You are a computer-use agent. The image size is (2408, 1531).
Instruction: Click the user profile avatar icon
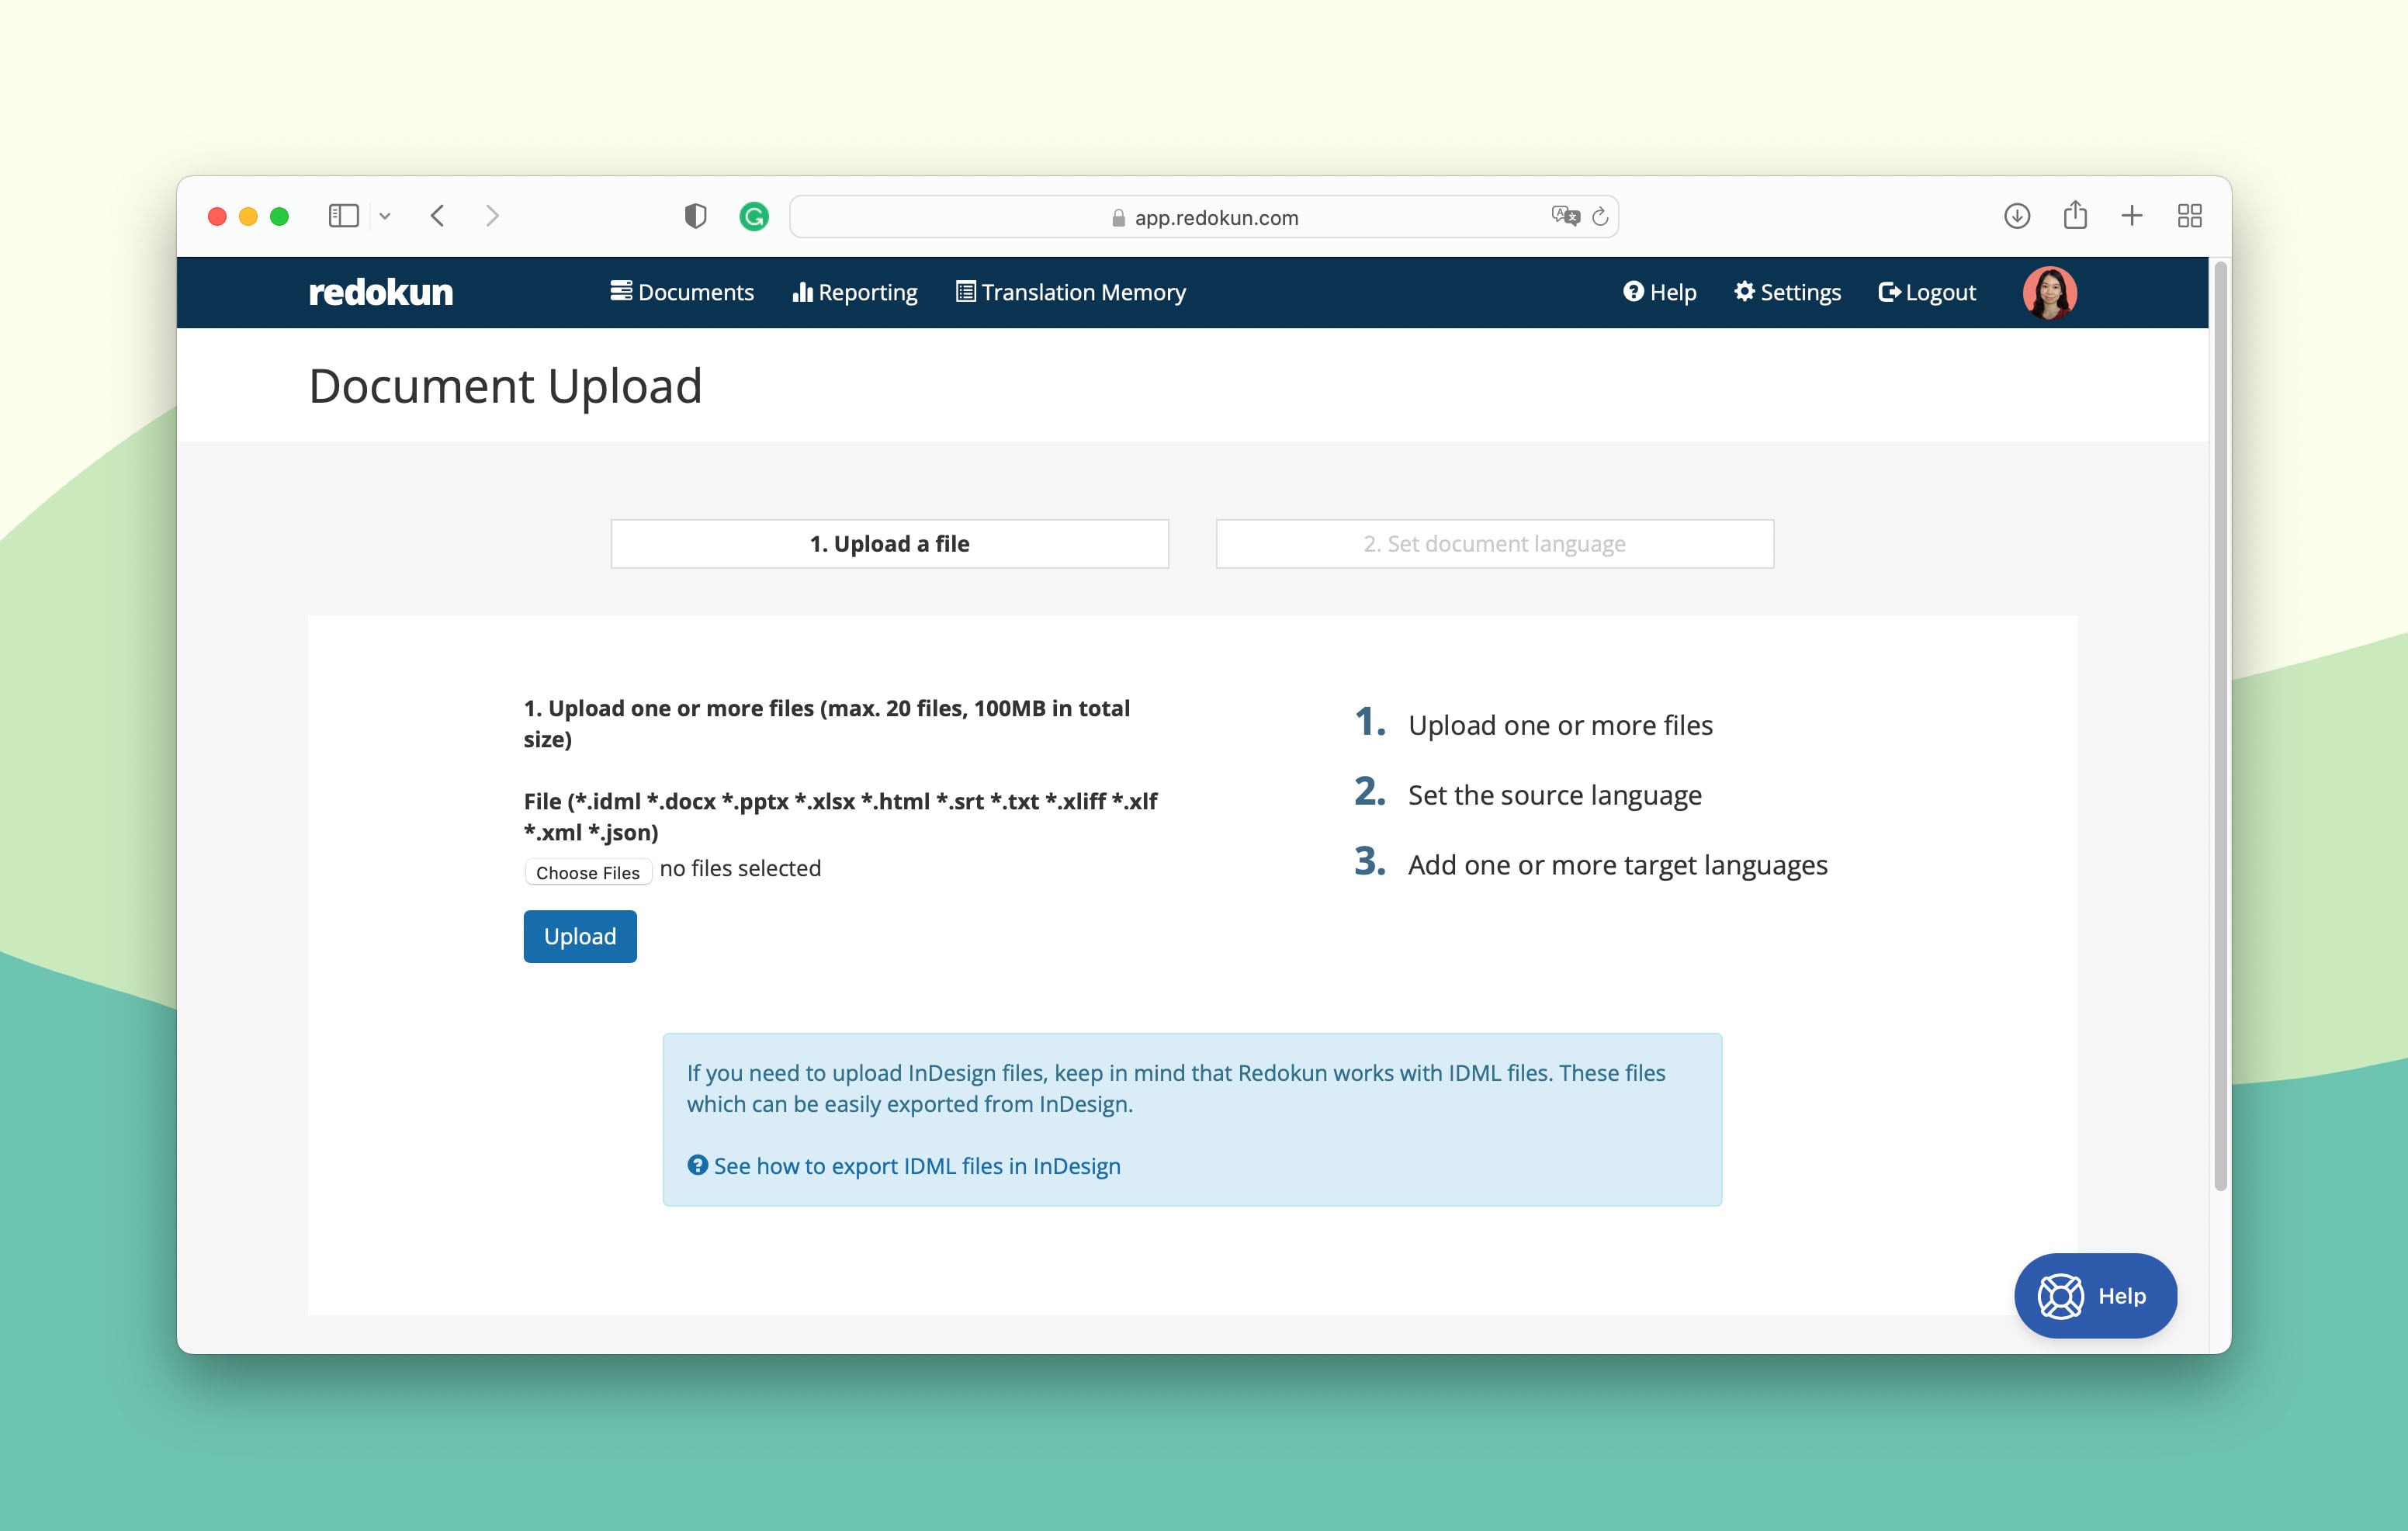point(2052,292)
